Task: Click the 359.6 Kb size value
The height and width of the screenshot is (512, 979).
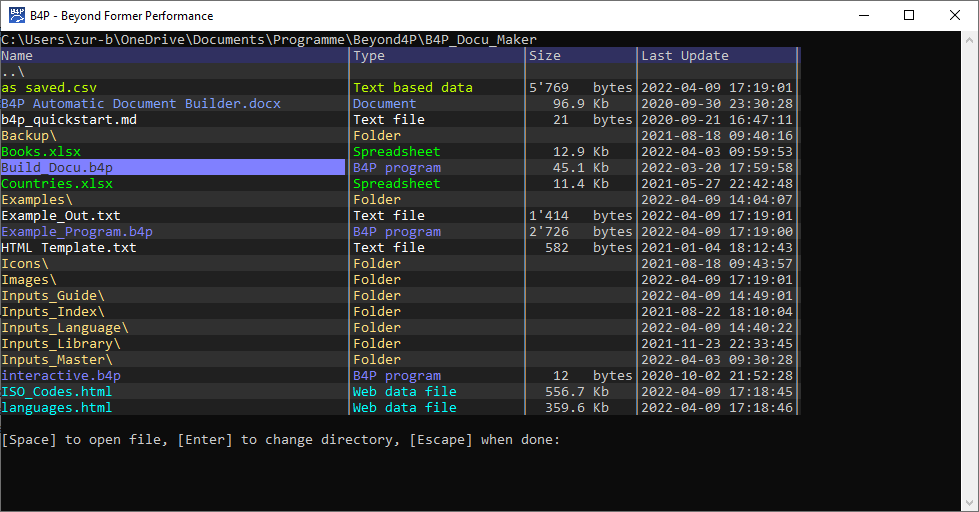Action: 577,408
